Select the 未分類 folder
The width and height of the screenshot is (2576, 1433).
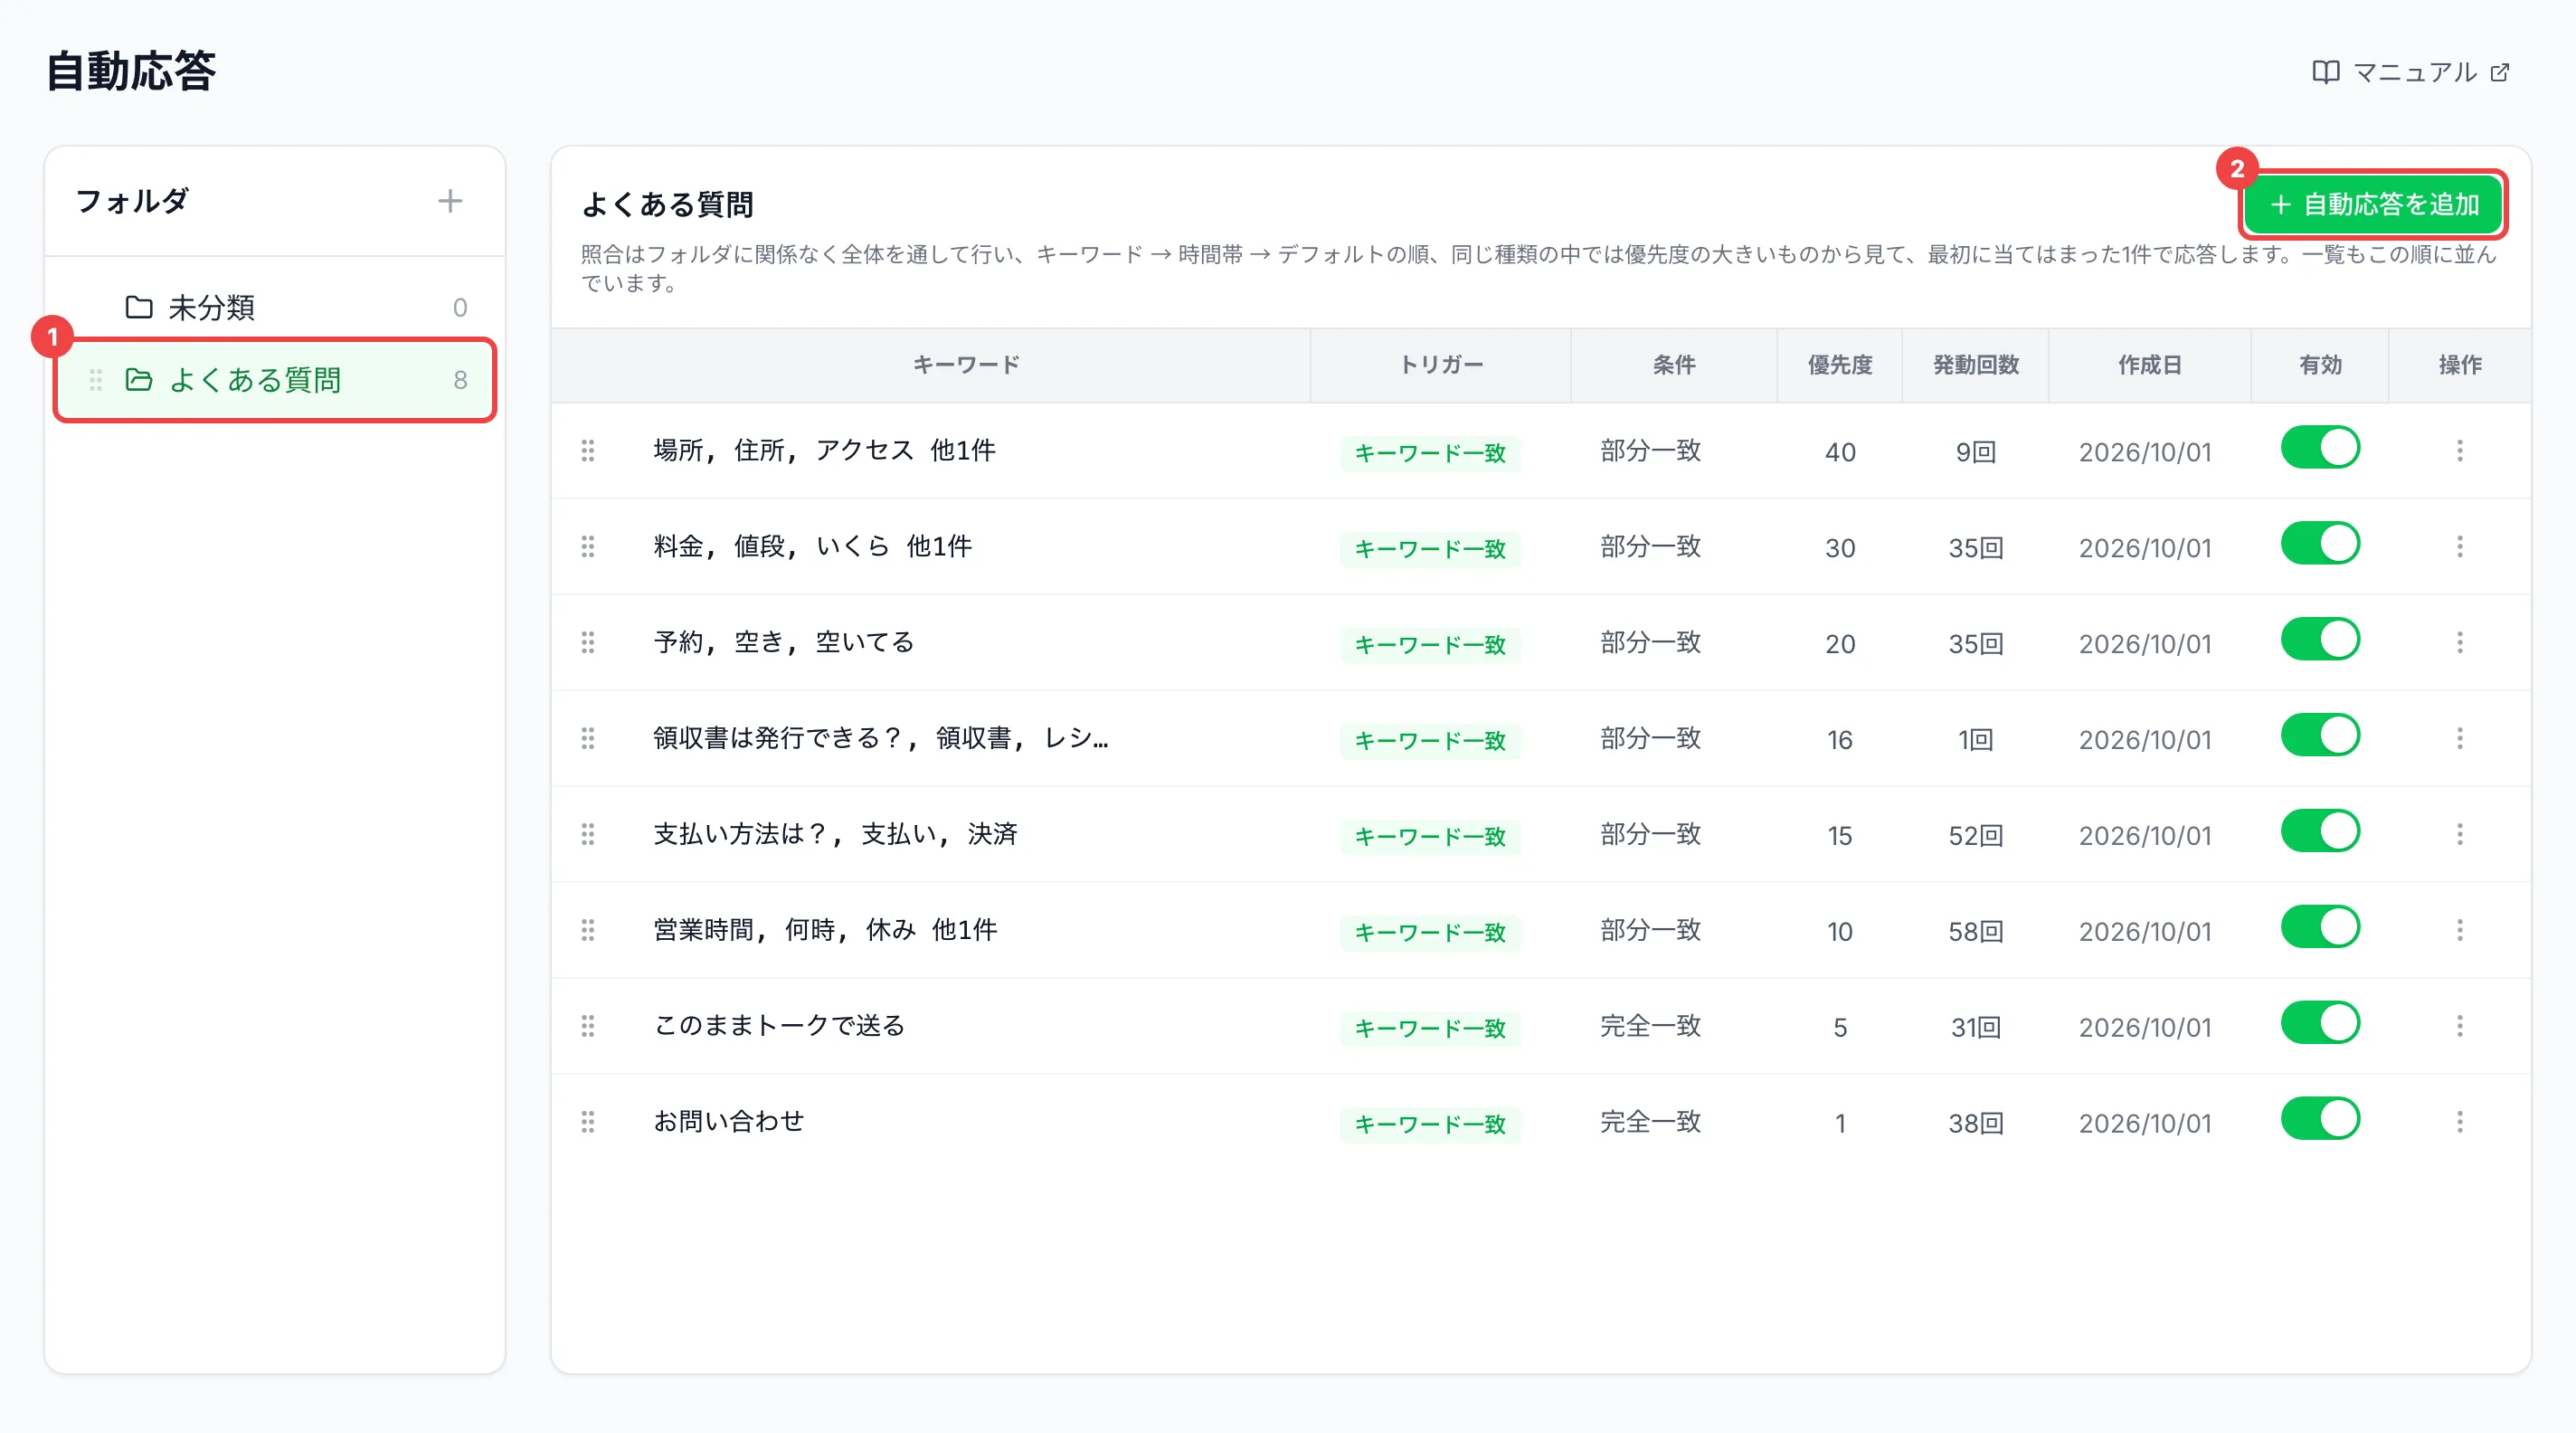point(275,307)
